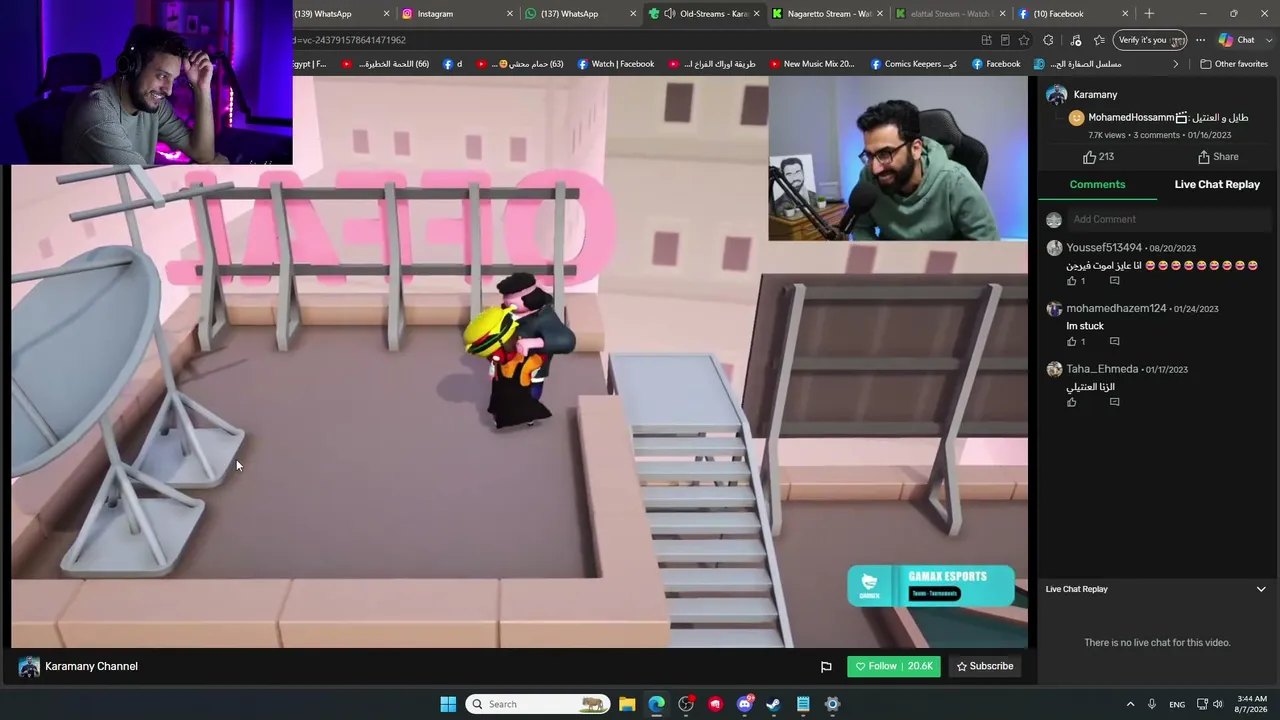The height and width of the screenshot is (720, 1280).
Task: Open Microsoft Edge from the taskbar
Action: (656, 704)
